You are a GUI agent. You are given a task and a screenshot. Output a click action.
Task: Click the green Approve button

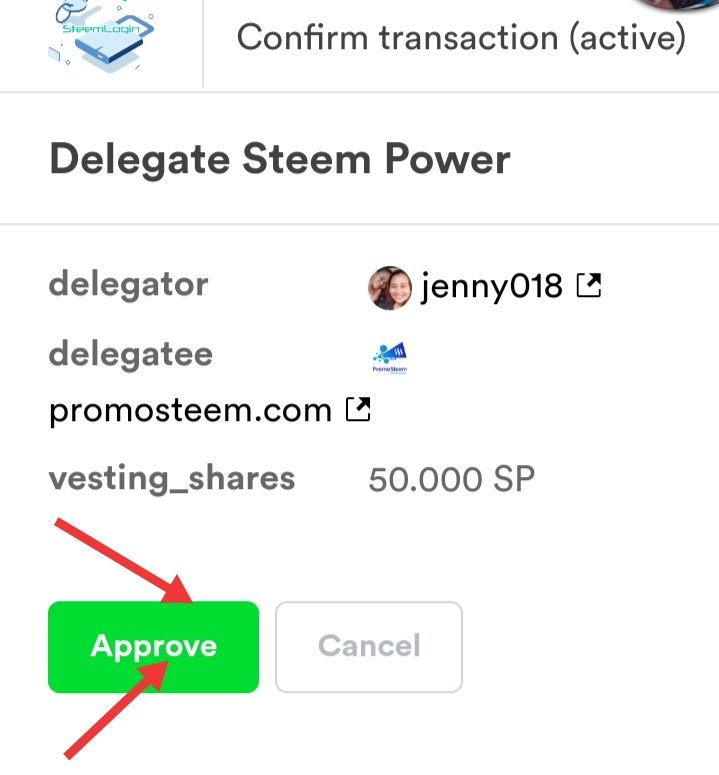pyautogui.click(x=153, y=647)
